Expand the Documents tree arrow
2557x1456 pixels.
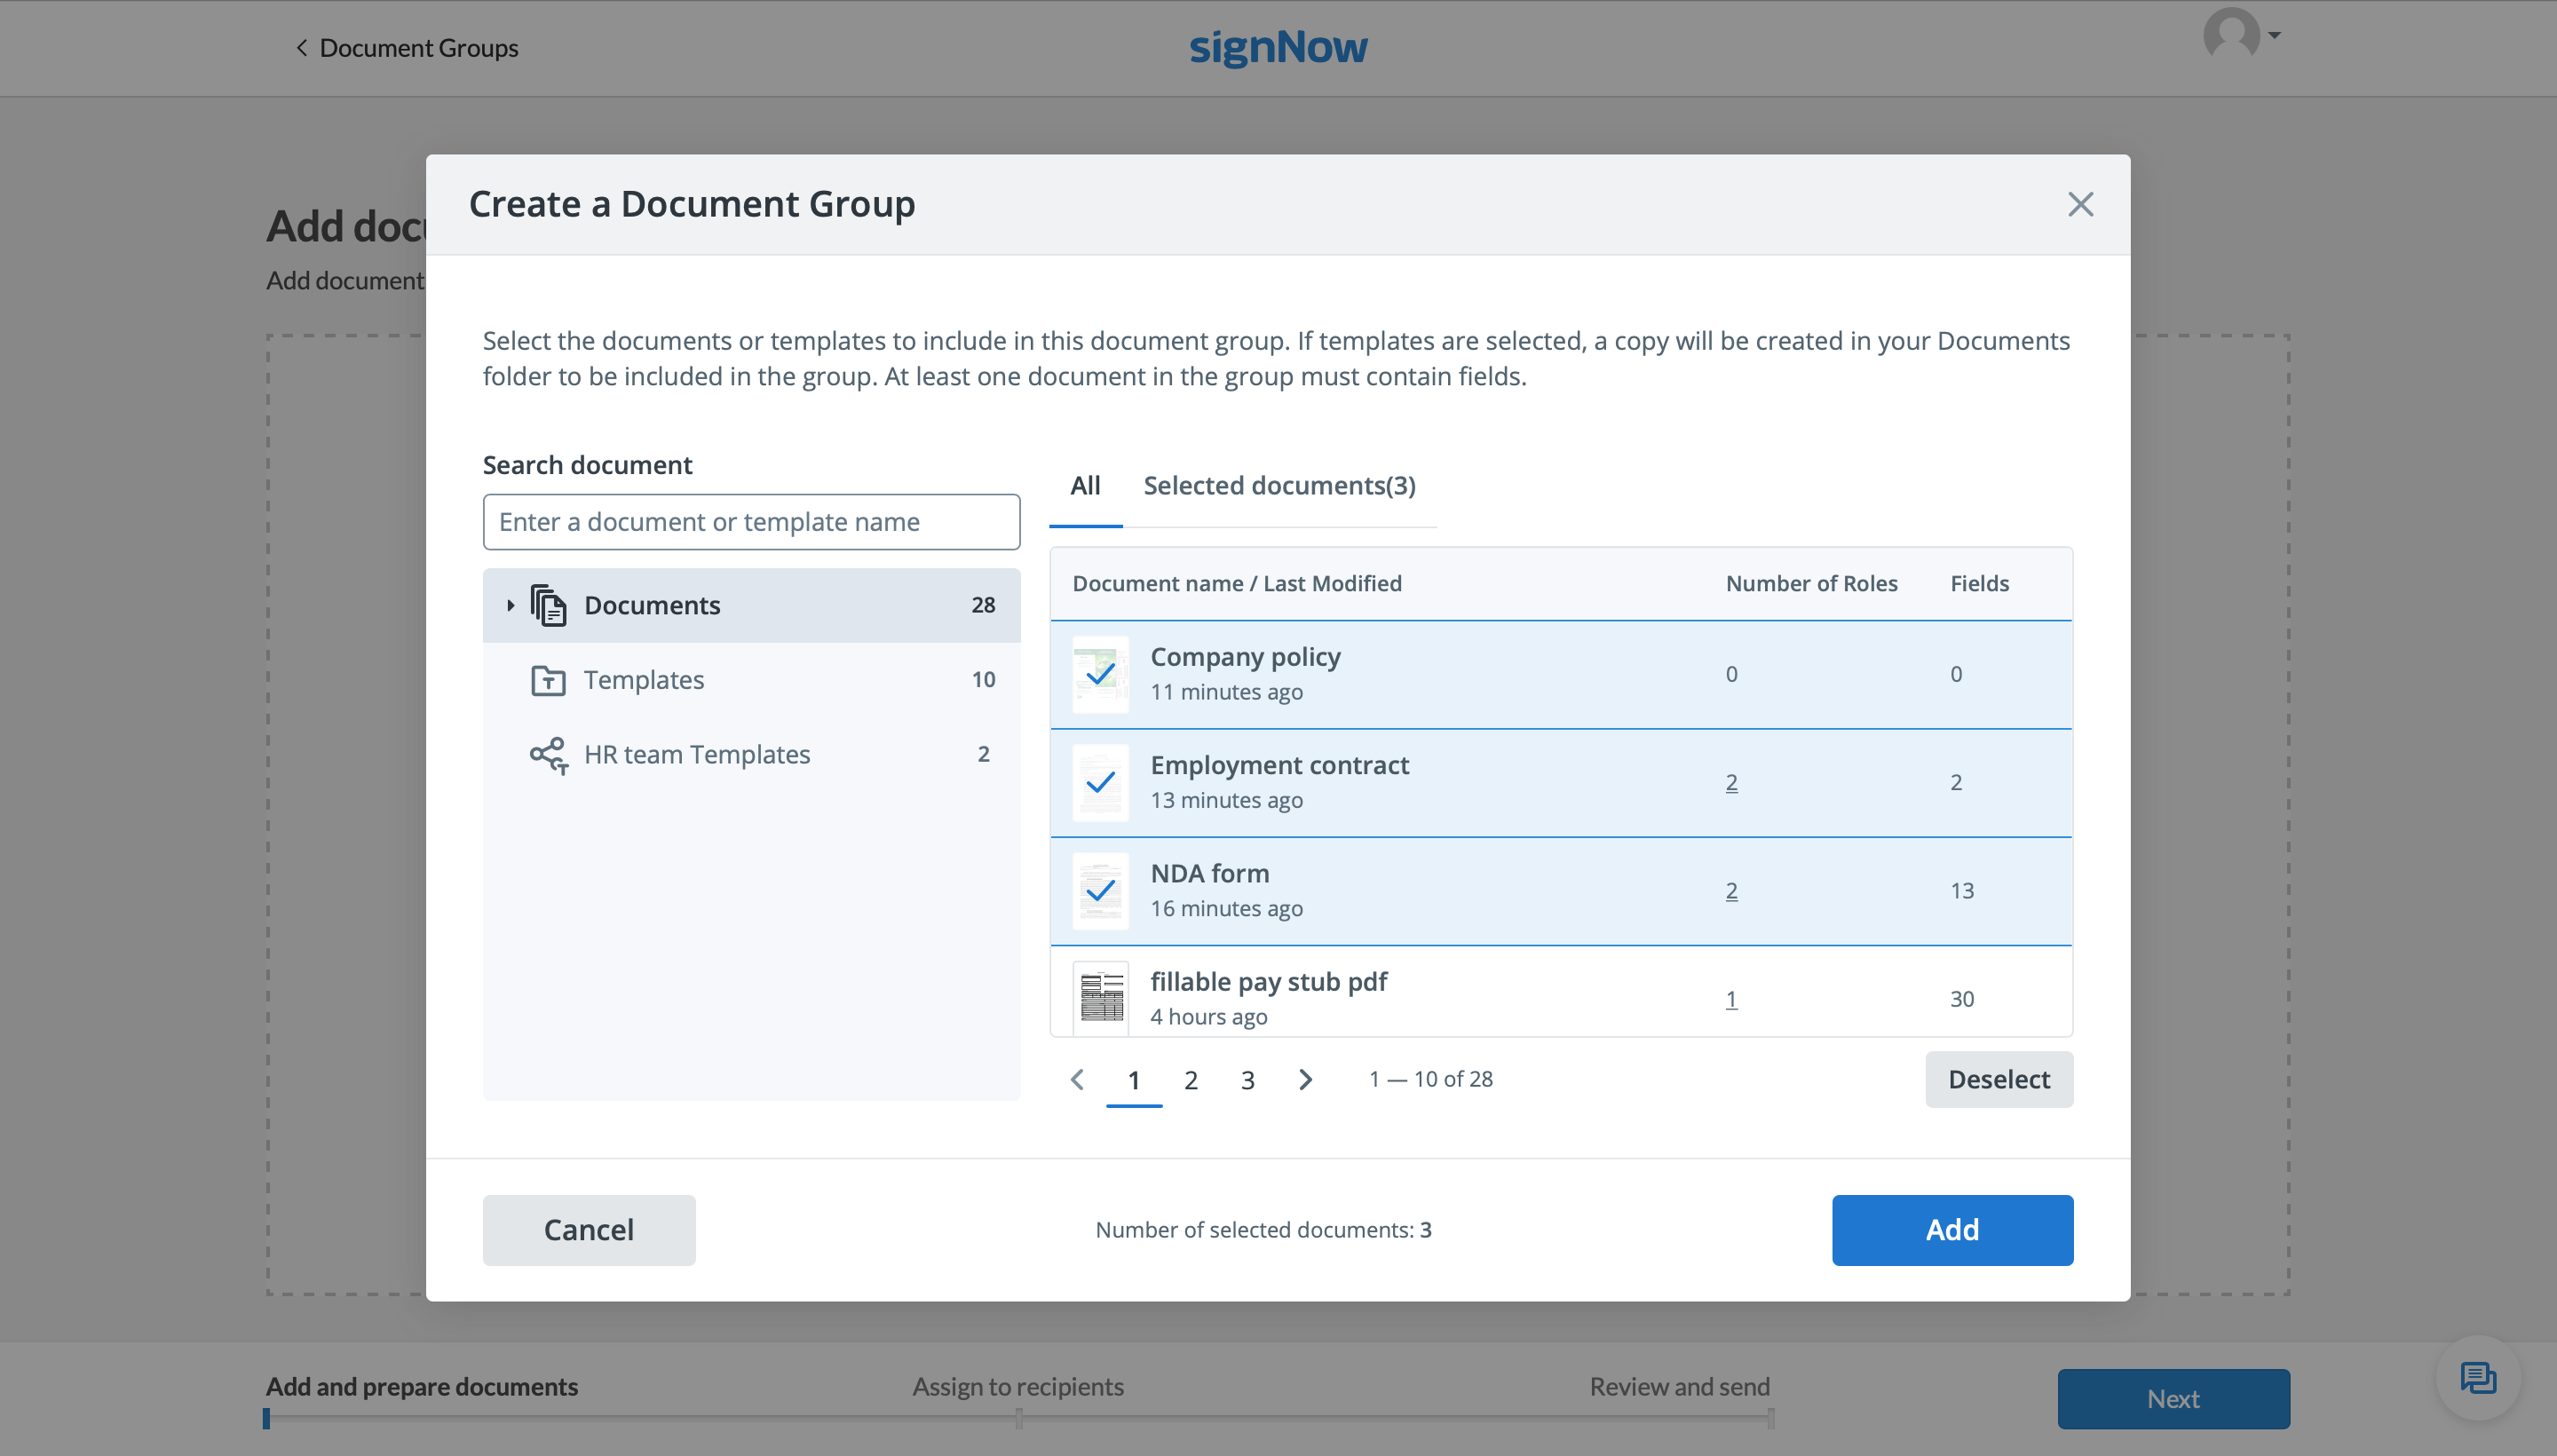pyautogui.click(x=510, y=605)
